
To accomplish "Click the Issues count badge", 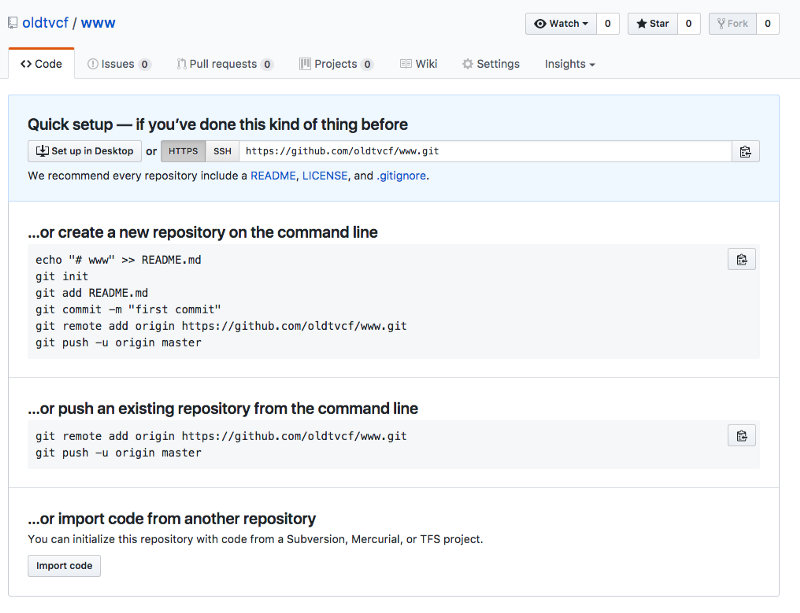I will pos(144,64).
